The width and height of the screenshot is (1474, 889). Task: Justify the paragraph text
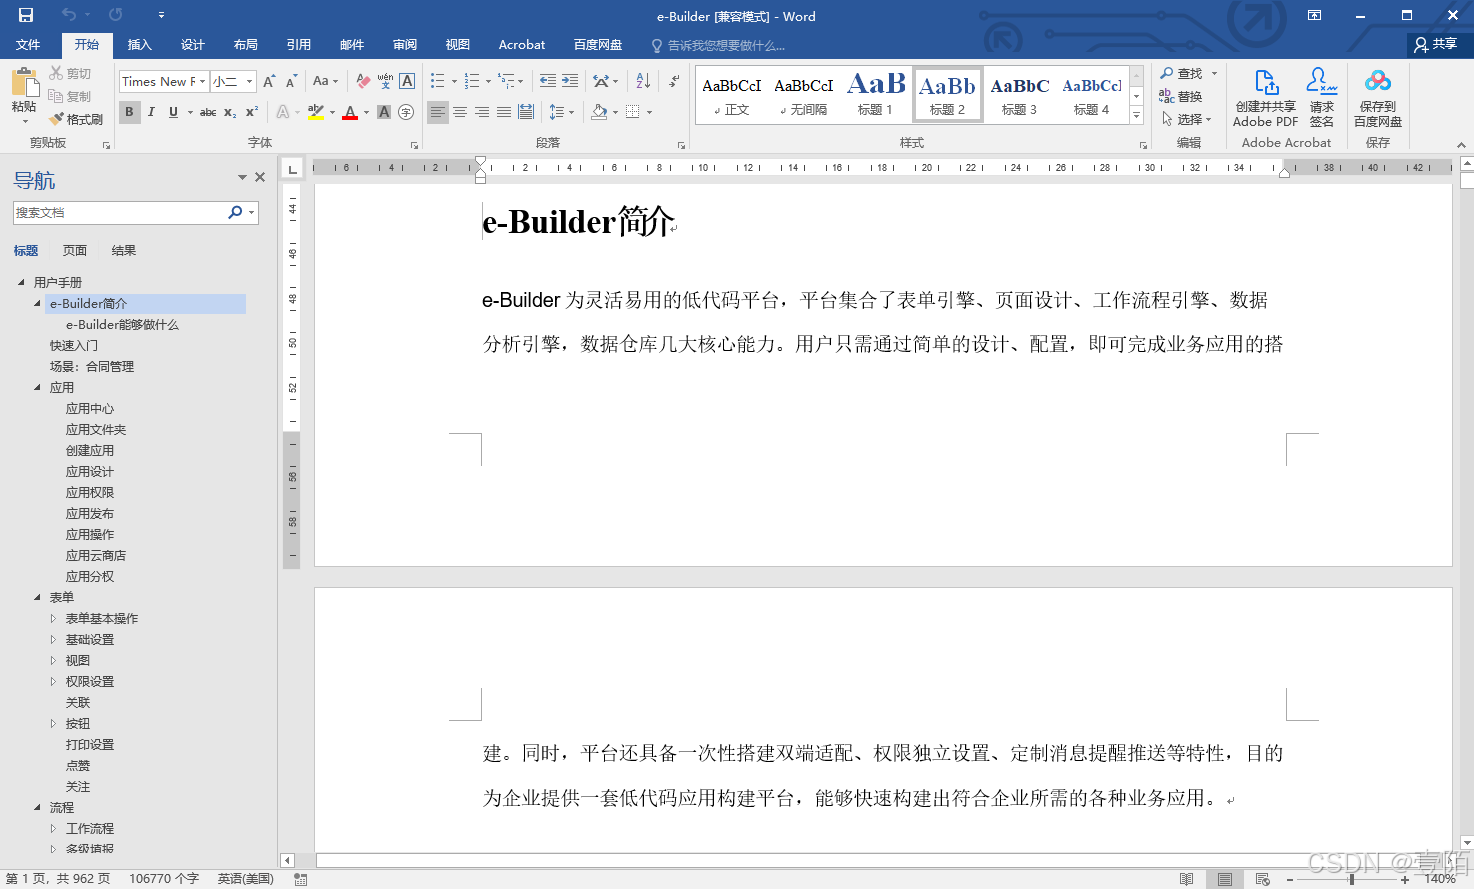click(x=504, y=112)
